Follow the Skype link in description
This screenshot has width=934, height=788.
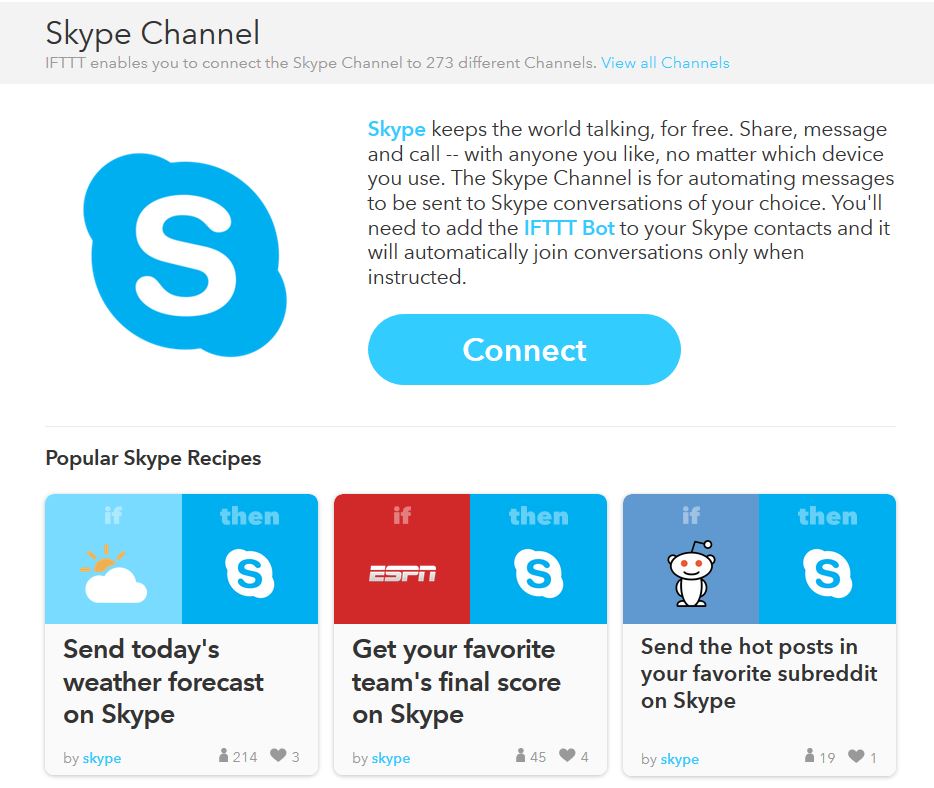[396, 129]
